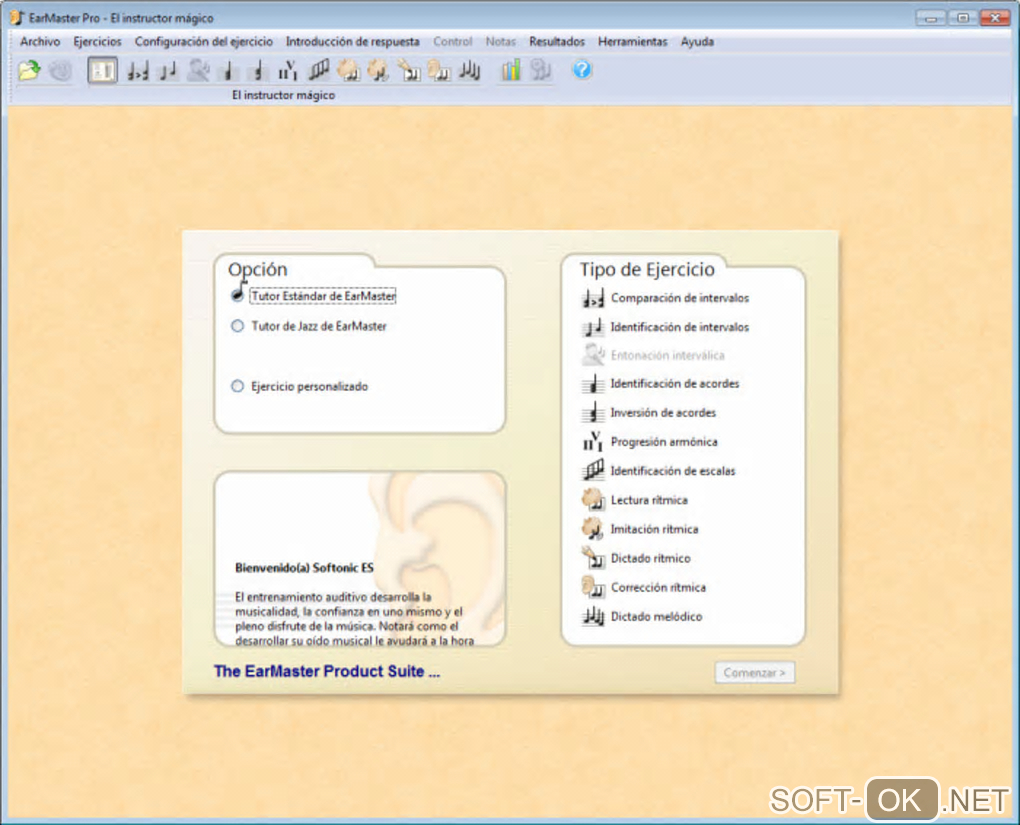Open the Ejercicios menu
Screen dimensions: 1020x825
(97, 42)
